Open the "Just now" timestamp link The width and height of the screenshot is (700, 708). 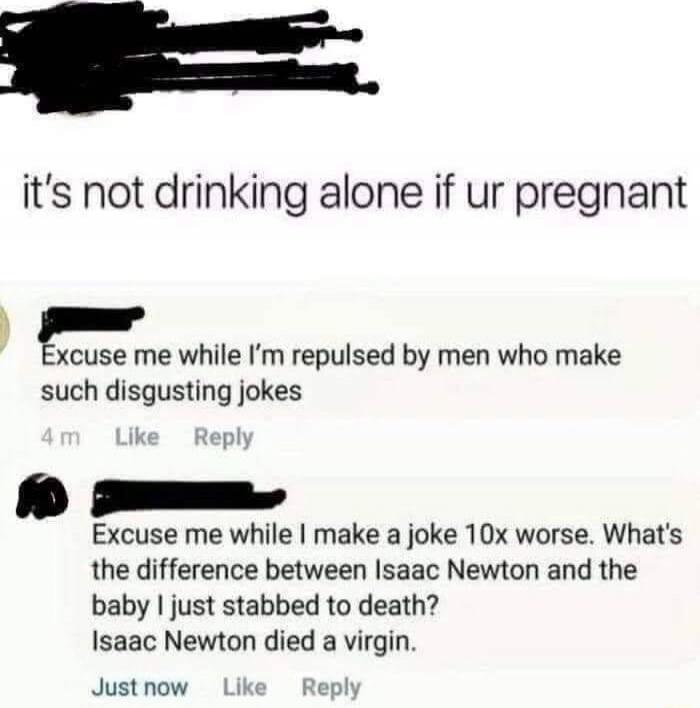(x=140, y=687)
